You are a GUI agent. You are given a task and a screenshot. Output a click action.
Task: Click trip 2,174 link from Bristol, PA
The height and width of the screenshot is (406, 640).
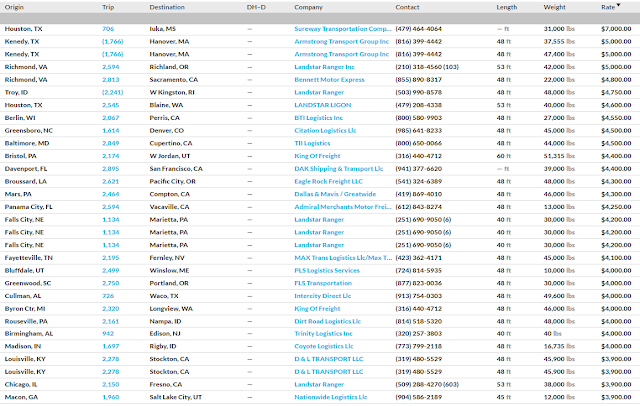(111, 156)
